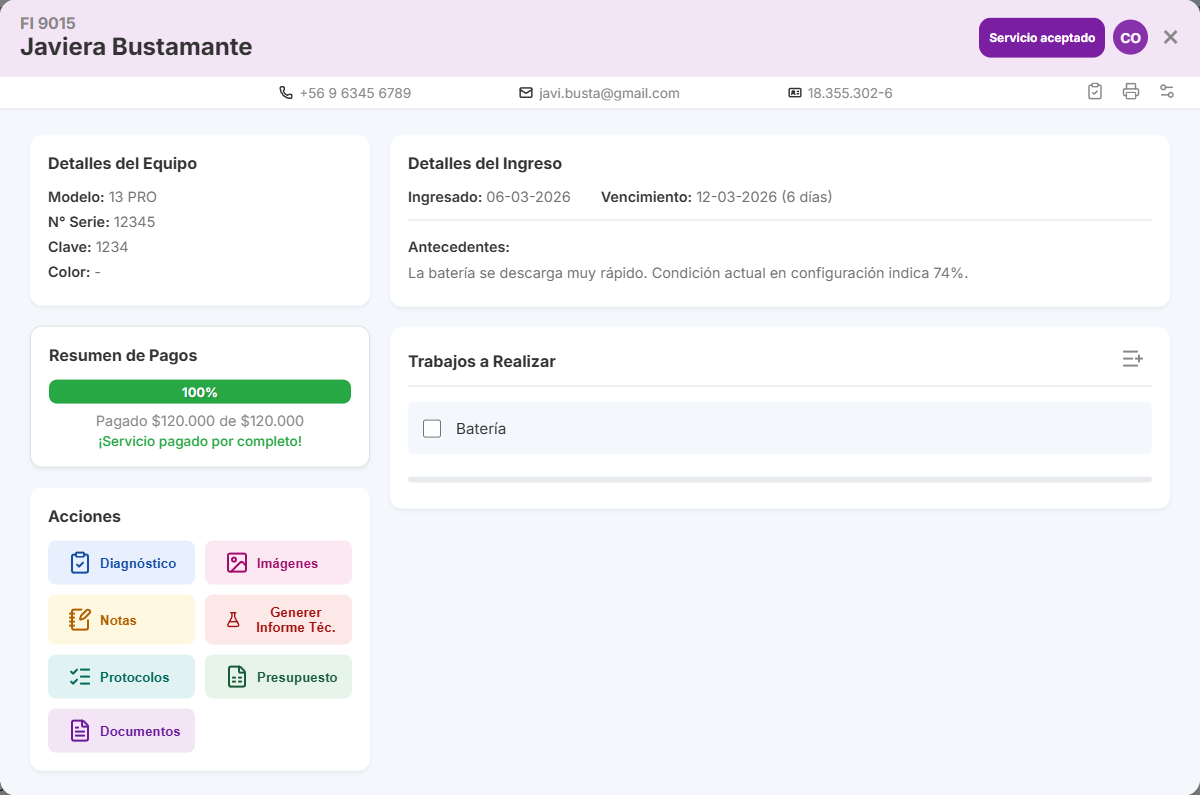1200x795 pixels.
Task: Open the Notas action
Action: pyautogui.click(x=122, y=620)
